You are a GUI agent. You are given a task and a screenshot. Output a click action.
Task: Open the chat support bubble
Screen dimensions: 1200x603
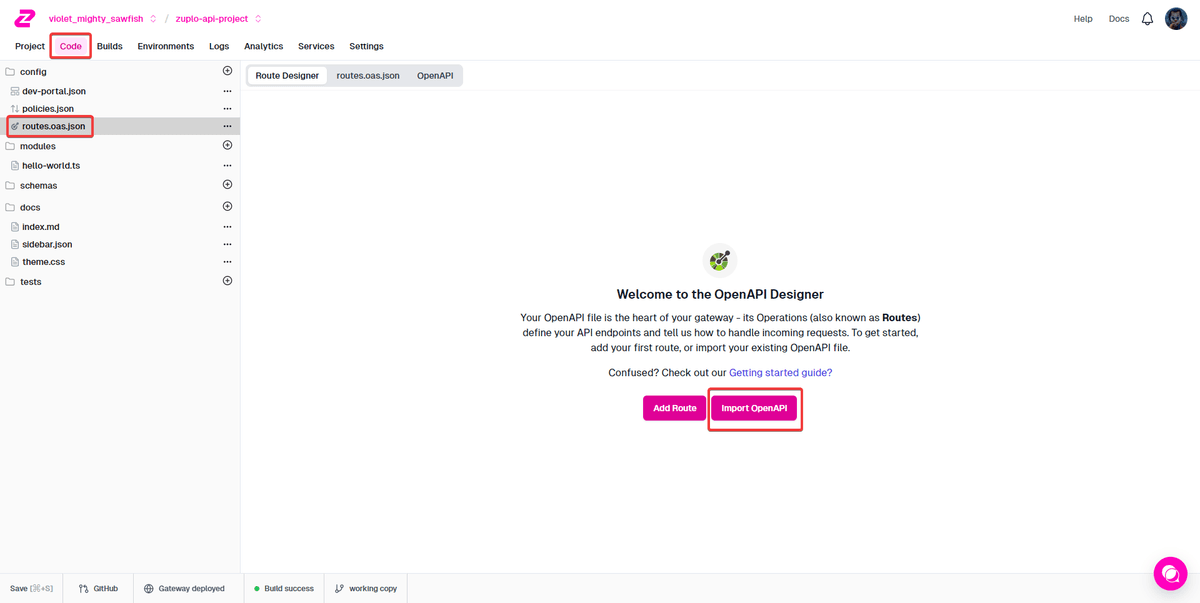(x=1170, y=573)
